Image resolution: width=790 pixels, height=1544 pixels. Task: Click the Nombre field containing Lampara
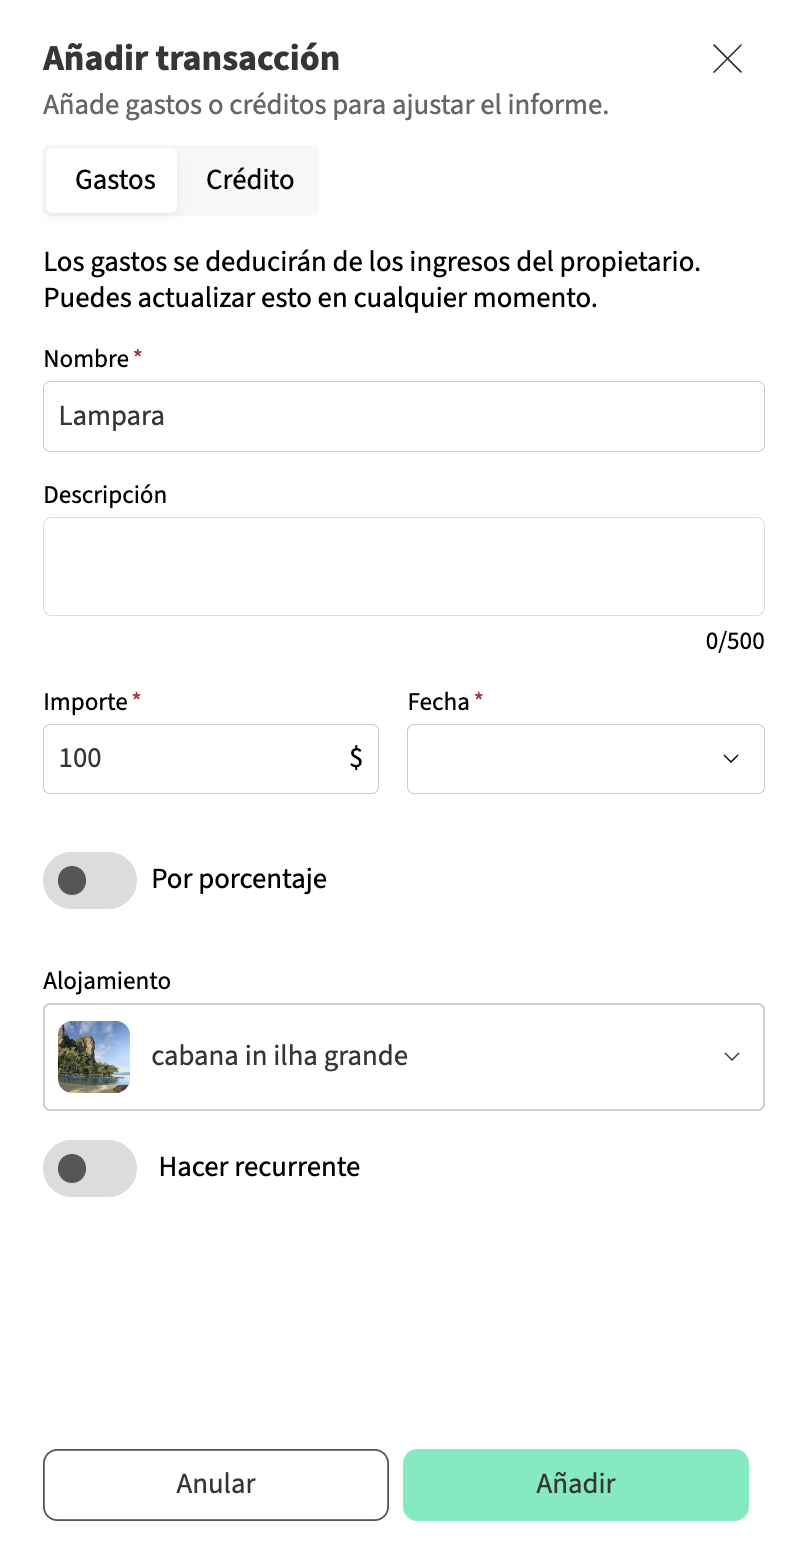pos(403,416)
